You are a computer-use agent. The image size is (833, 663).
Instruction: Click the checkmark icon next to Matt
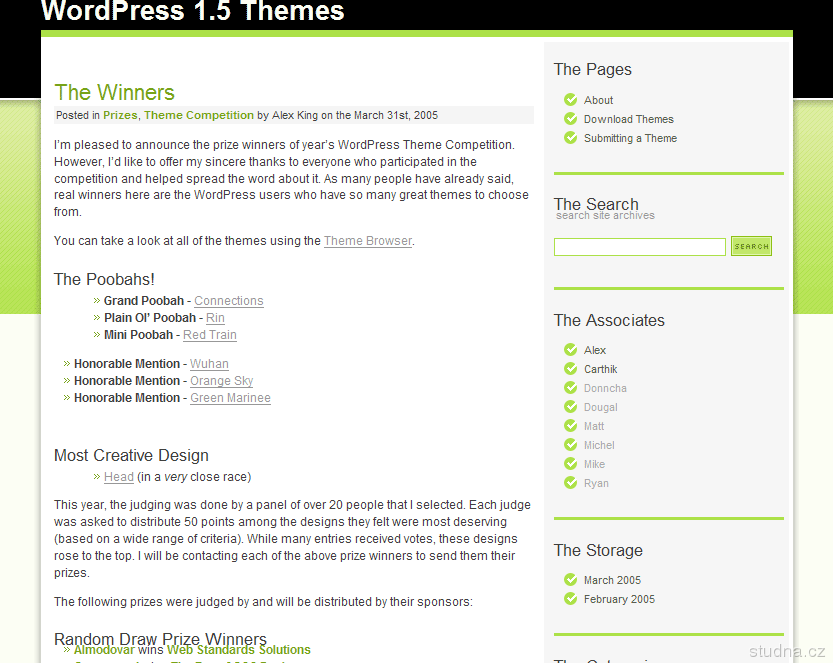point(571,426)
